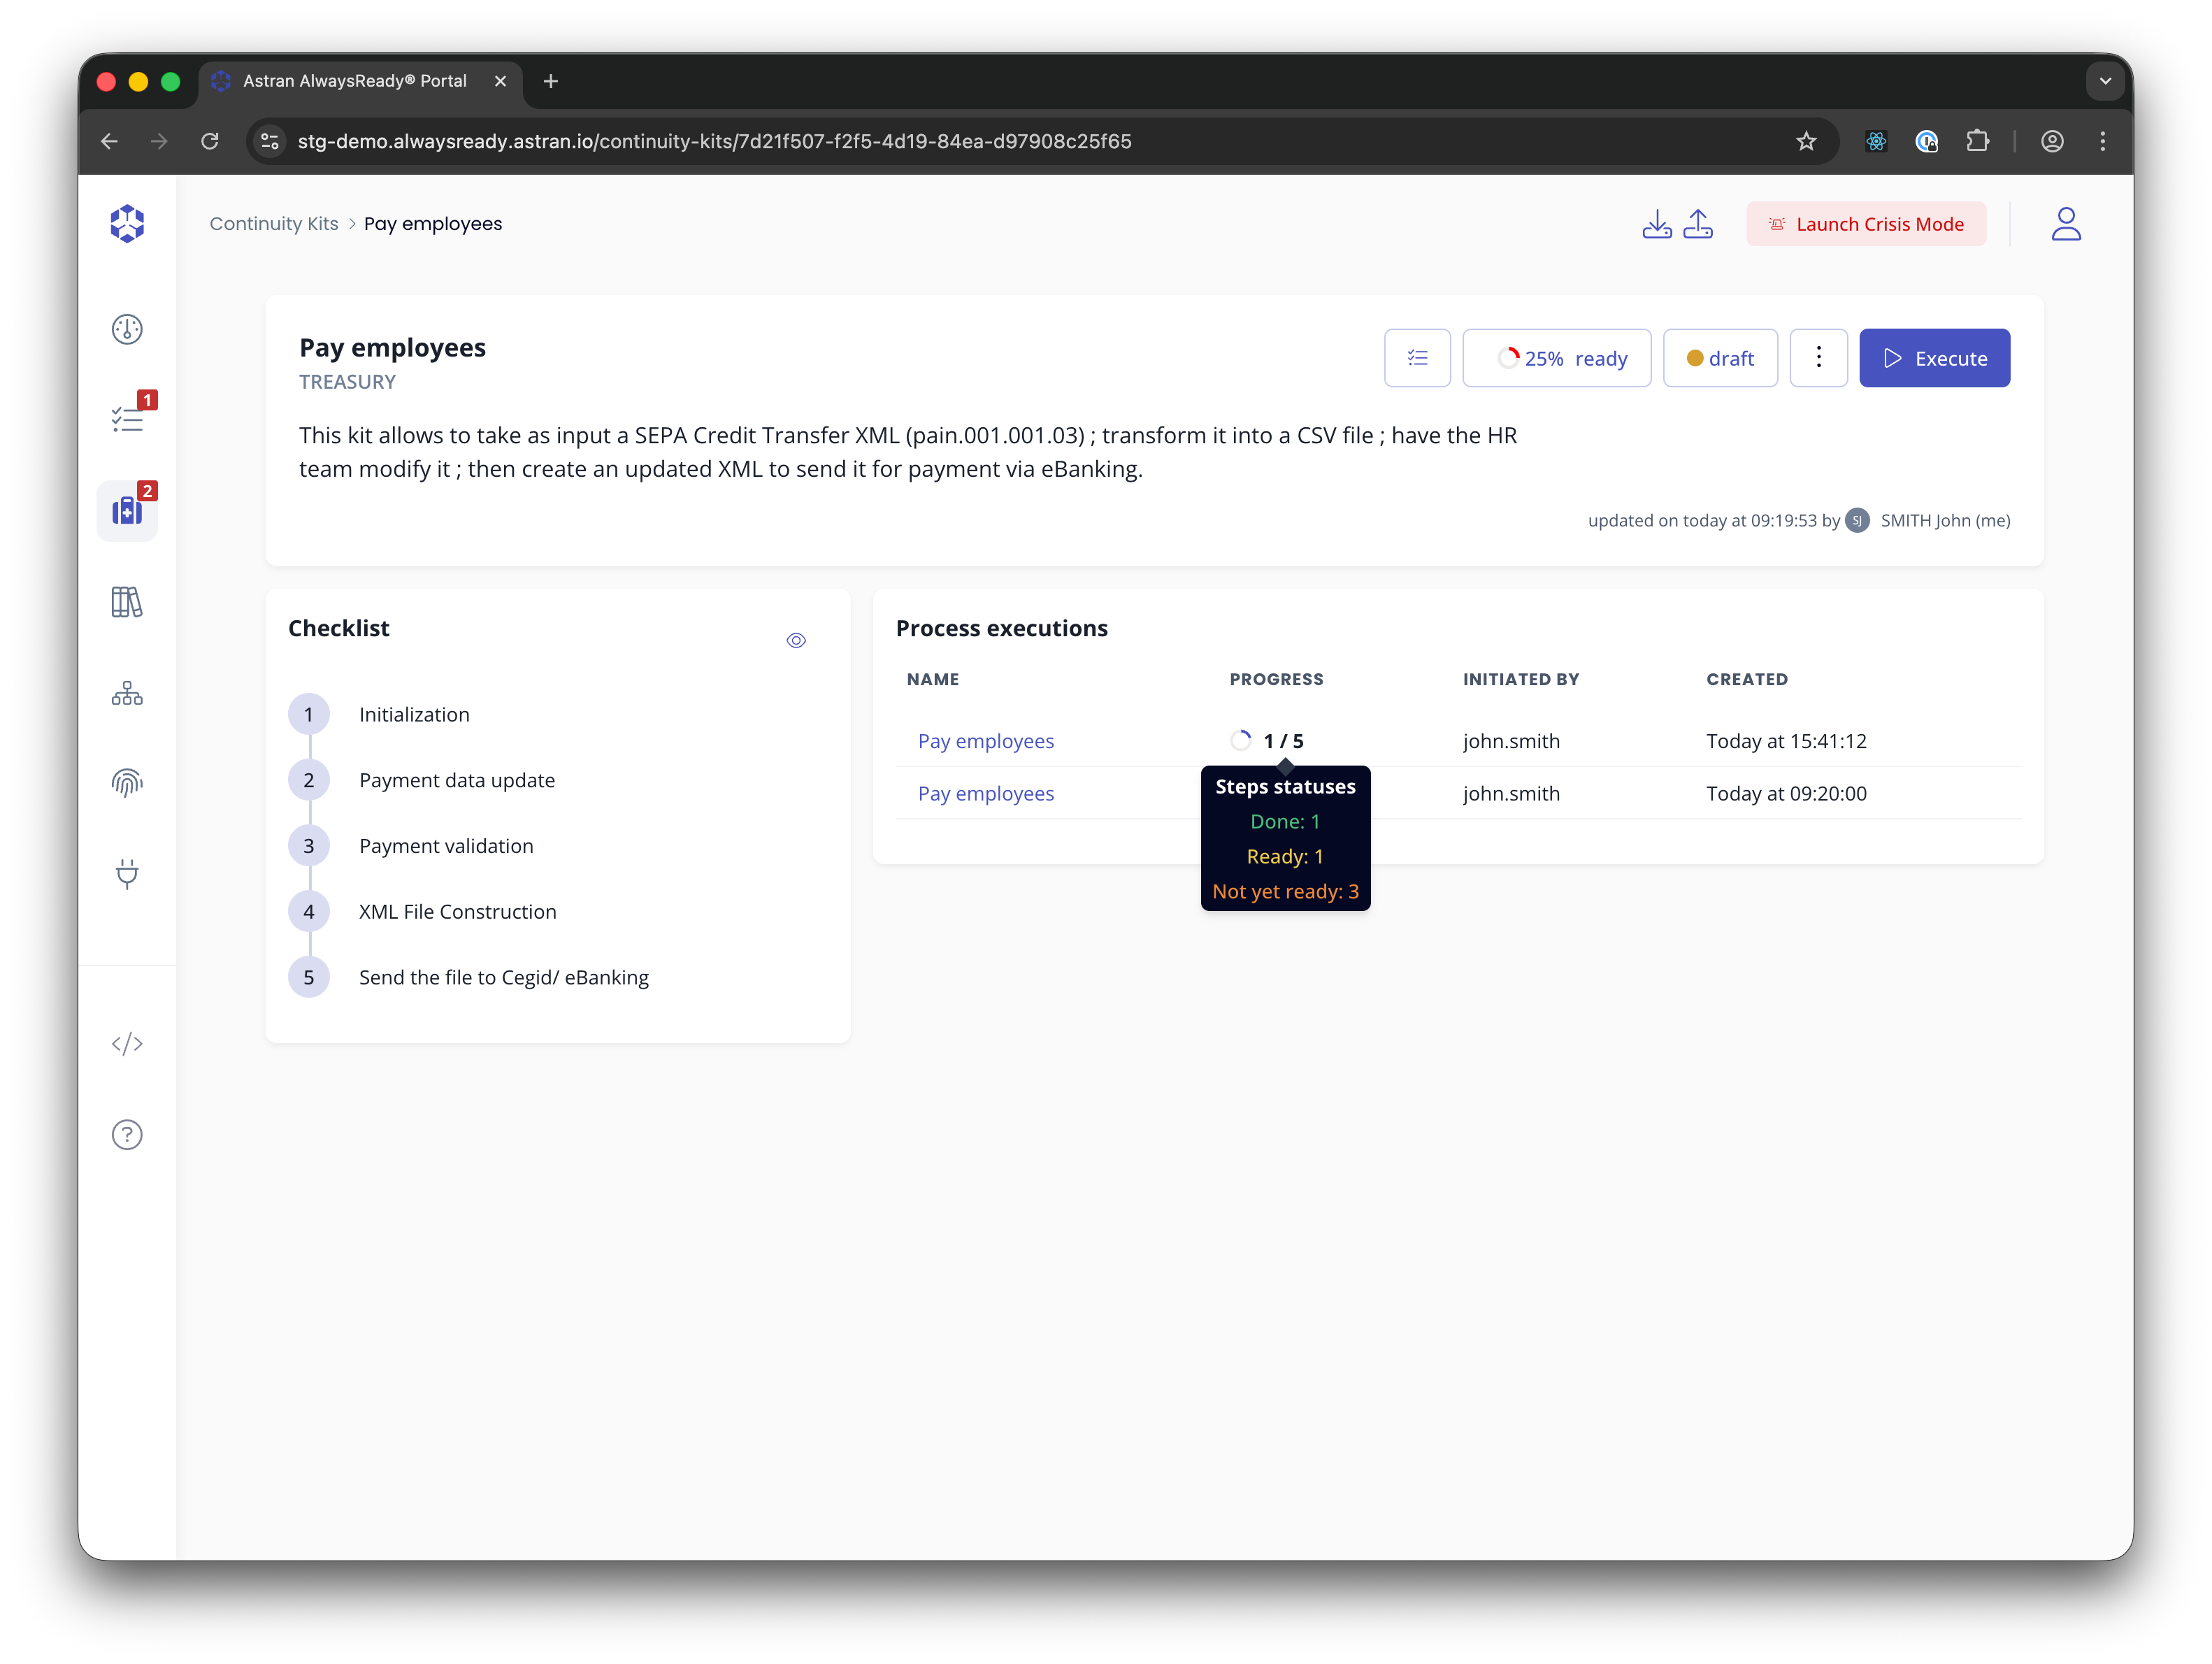The height and width of the screenshot is (1664, 2212).
Task: Open the organization hierarchy sidebar icon
Action: coord(127,693)
